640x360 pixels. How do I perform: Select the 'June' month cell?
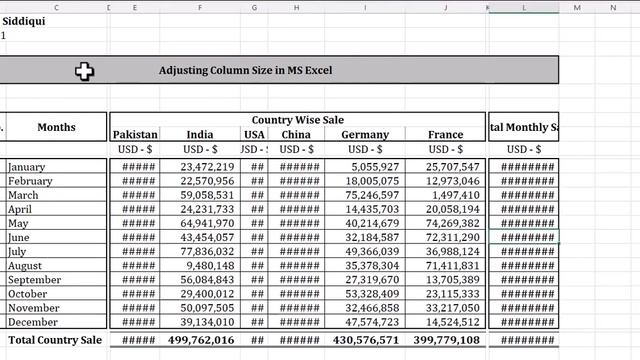click(56, 237)
